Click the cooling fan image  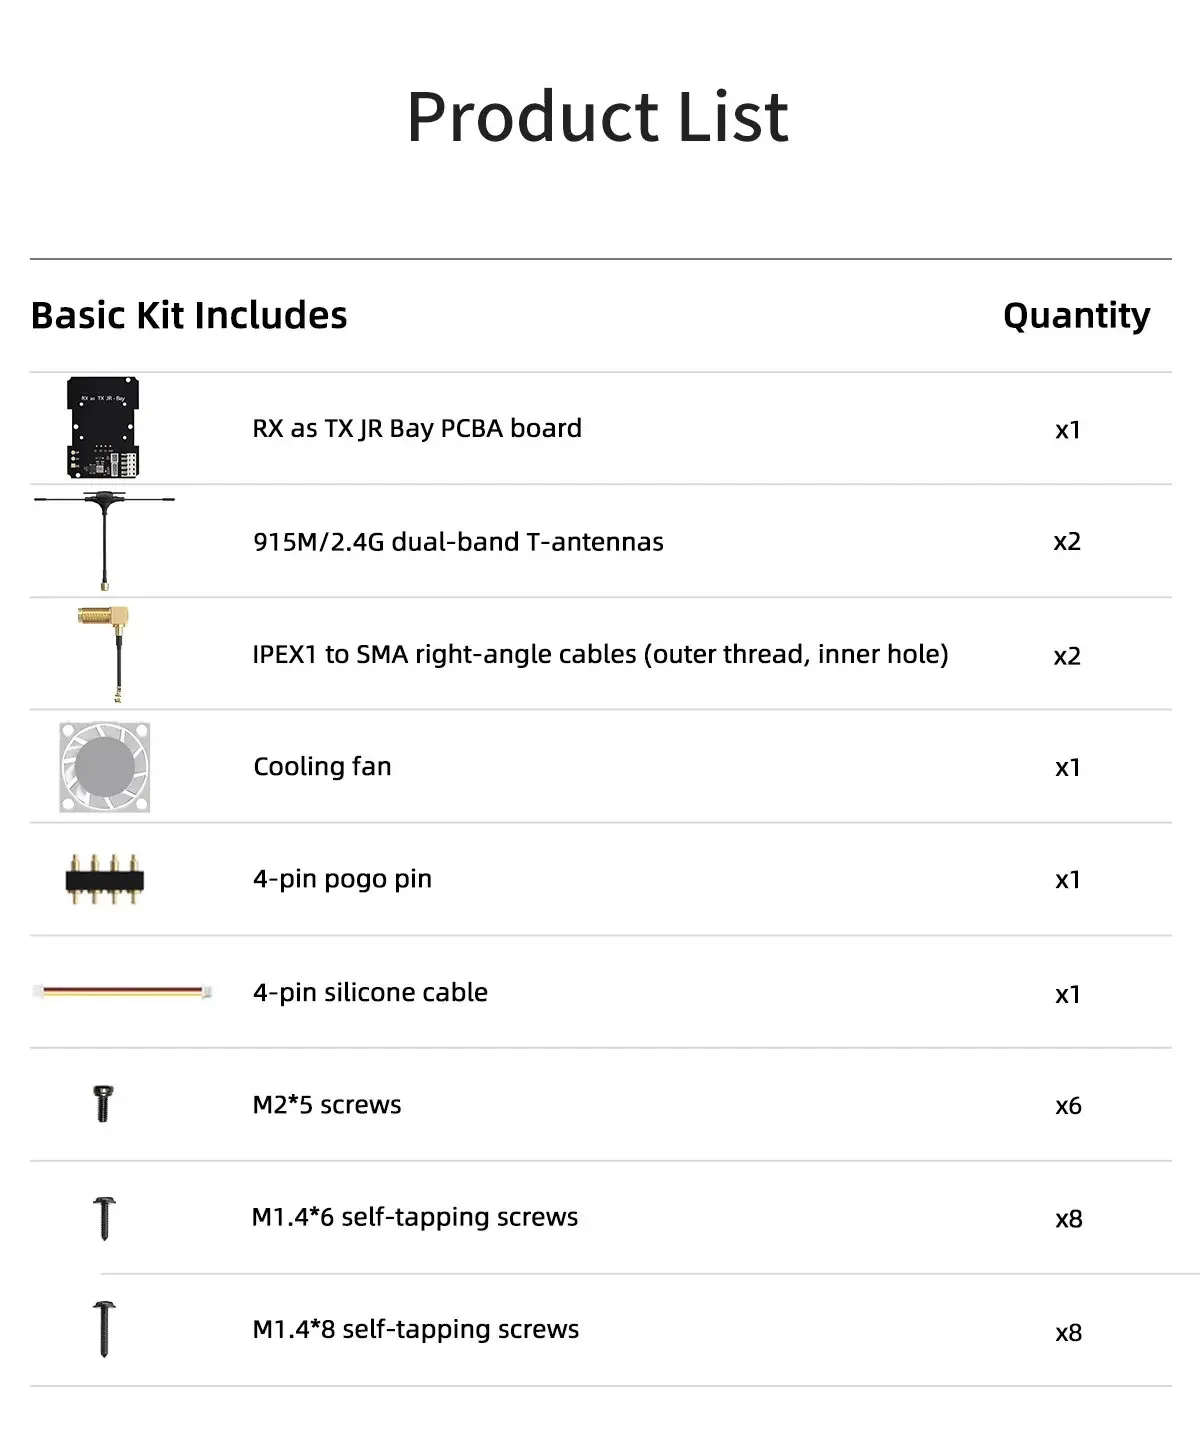[x=104, y=767]
